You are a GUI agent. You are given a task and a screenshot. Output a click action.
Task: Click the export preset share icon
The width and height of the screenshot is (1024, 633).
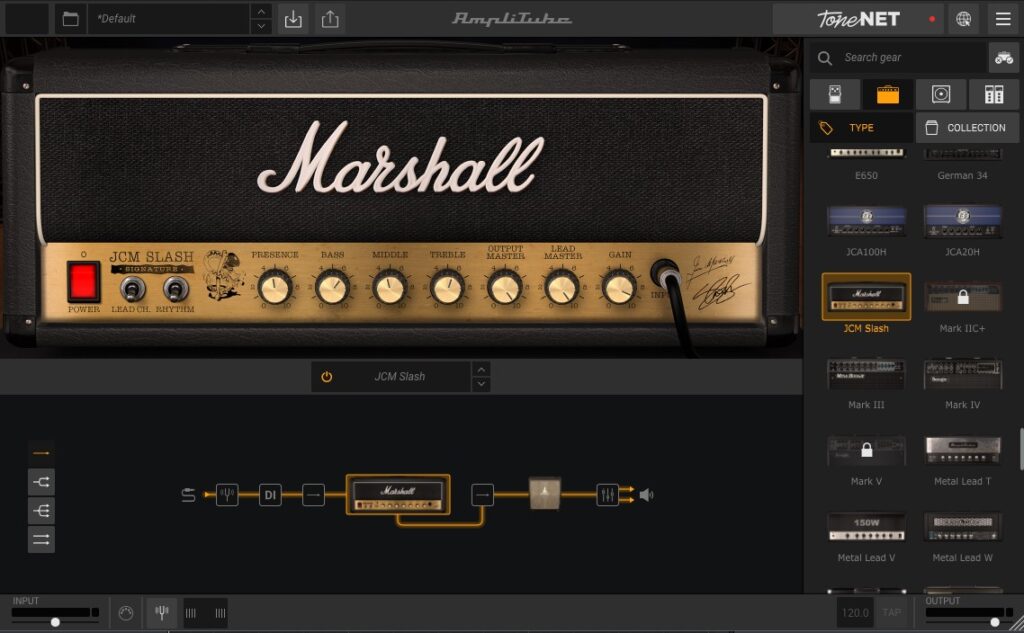point(330,19)
